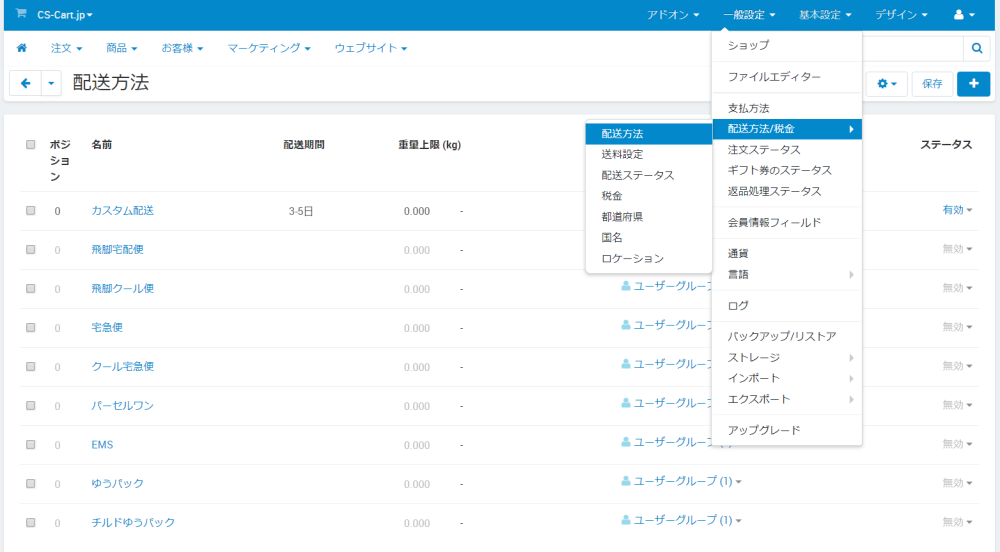Select 返品処理ステータス menu entry
This screenshot has width=1000, height=552.
tap(786, 191)
